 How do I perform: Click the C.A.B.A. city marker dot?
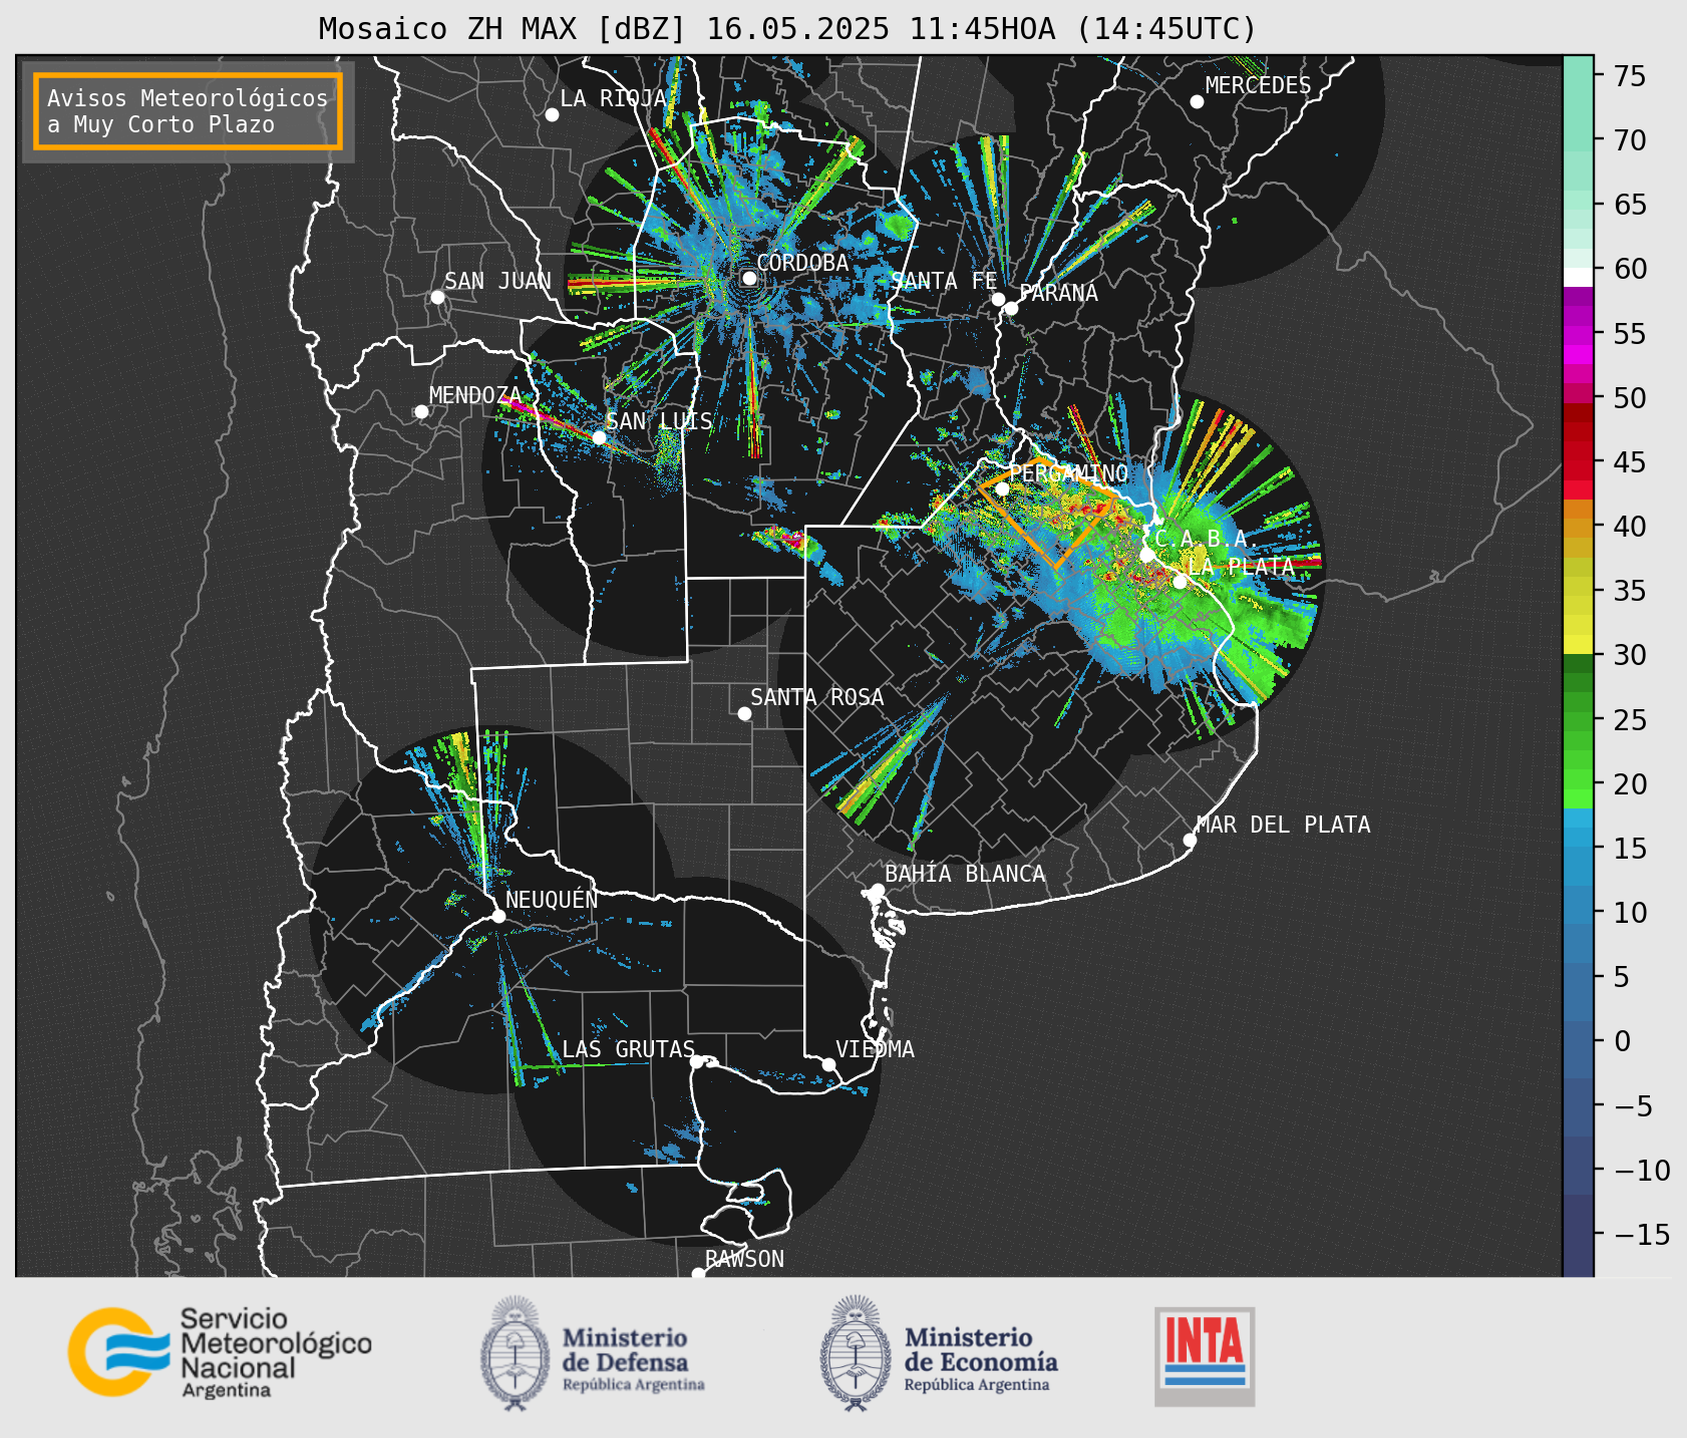[x=1147, y=555]
